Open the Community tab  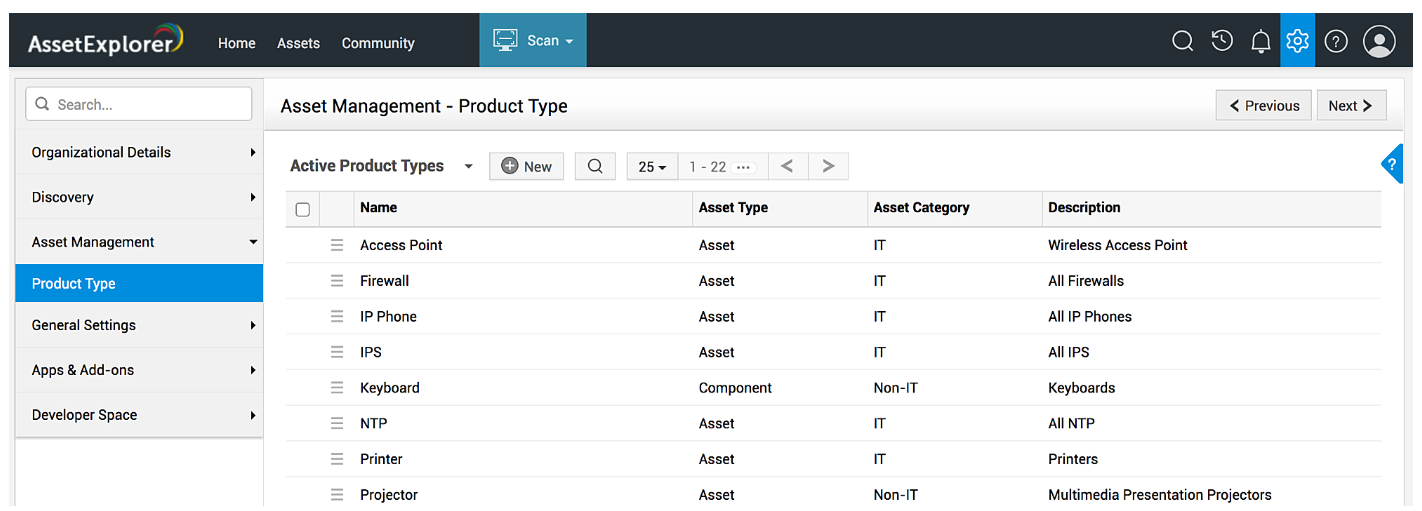click(378, 43)
